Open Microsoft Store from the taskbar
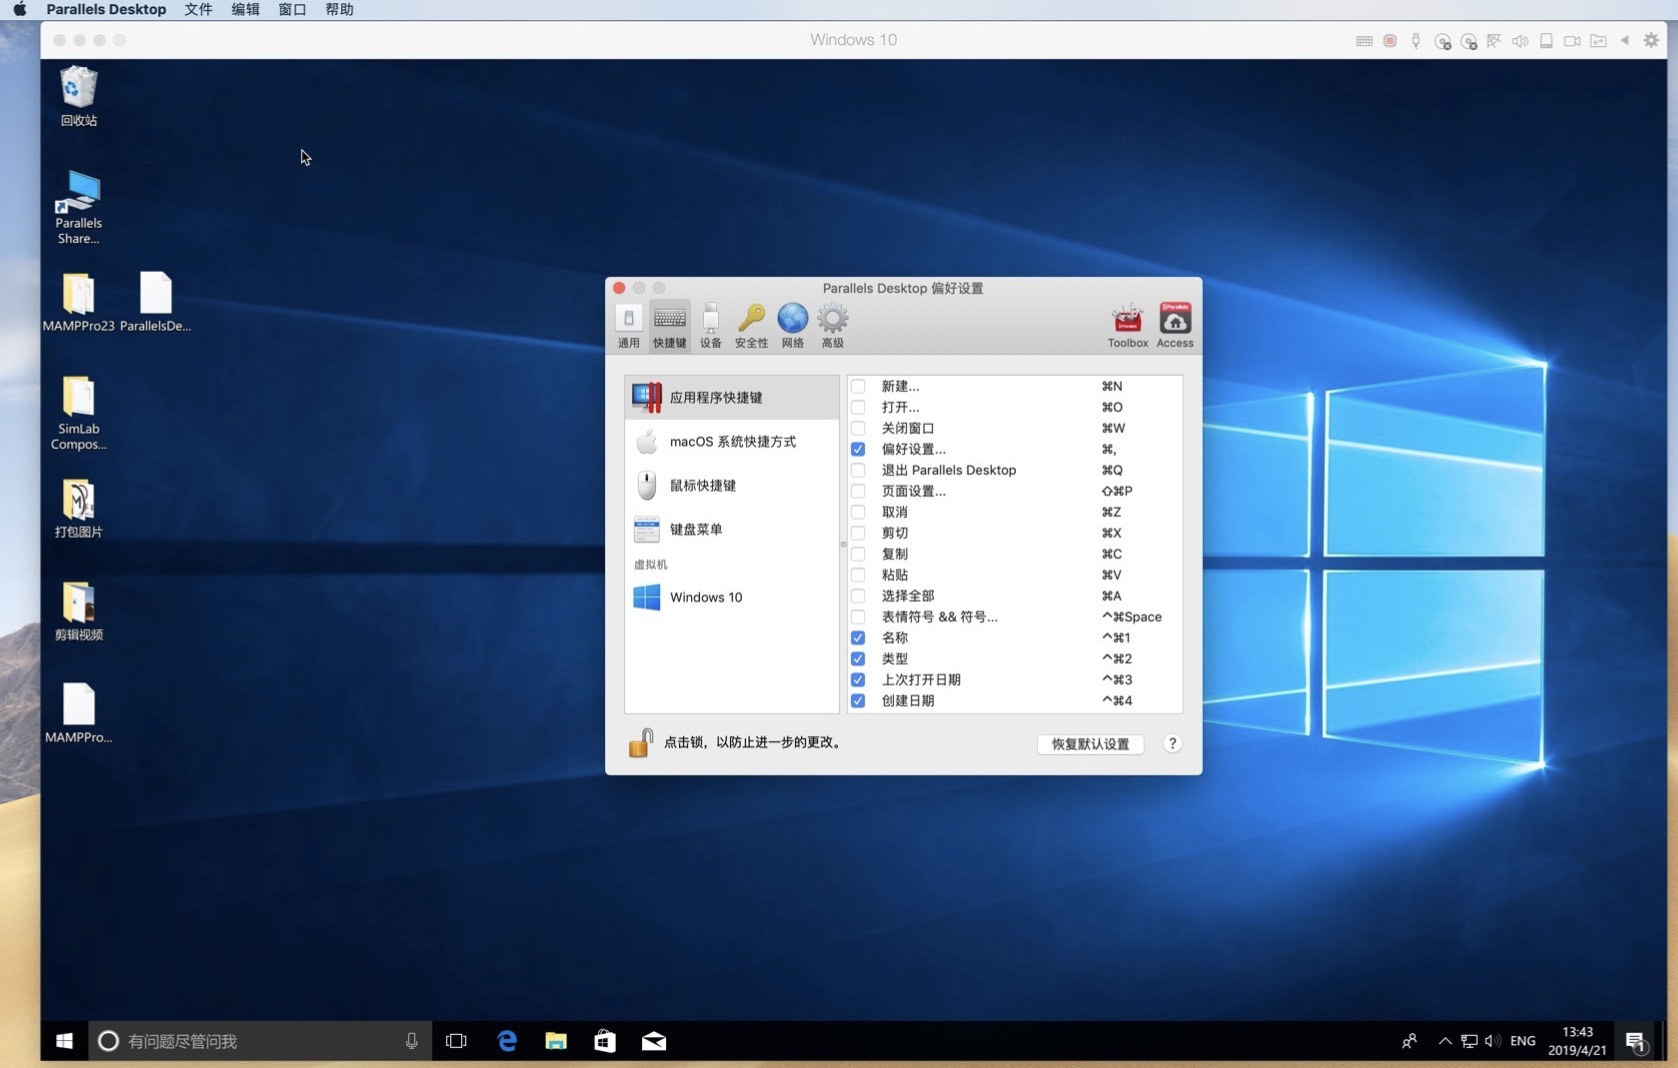Viewport: 1678px width, 1068px height. pyautogui.click(x=605, y=1041)
